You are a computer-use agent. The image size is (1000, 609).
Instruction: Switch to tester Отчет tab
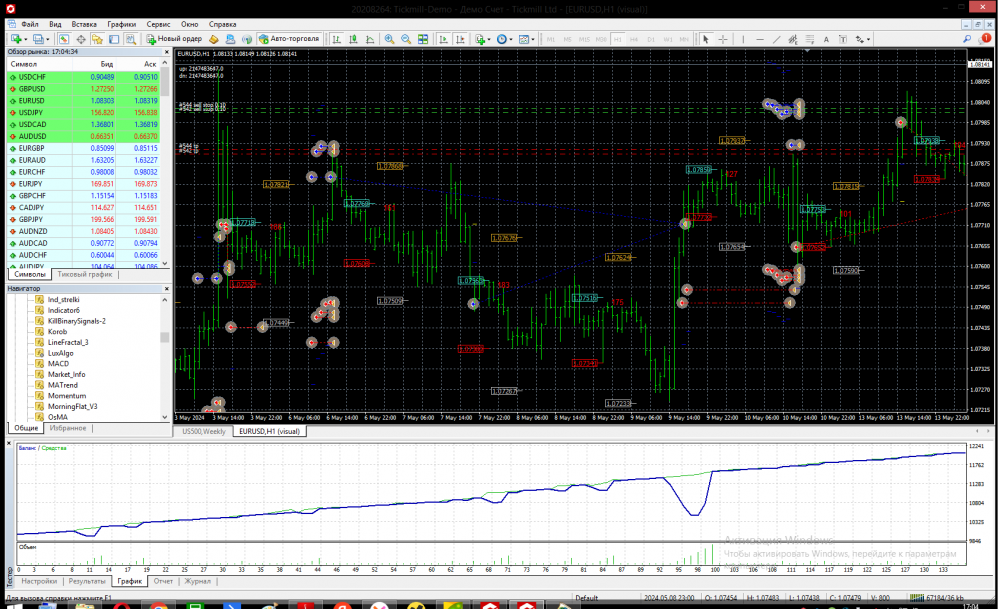coord(163,581)
